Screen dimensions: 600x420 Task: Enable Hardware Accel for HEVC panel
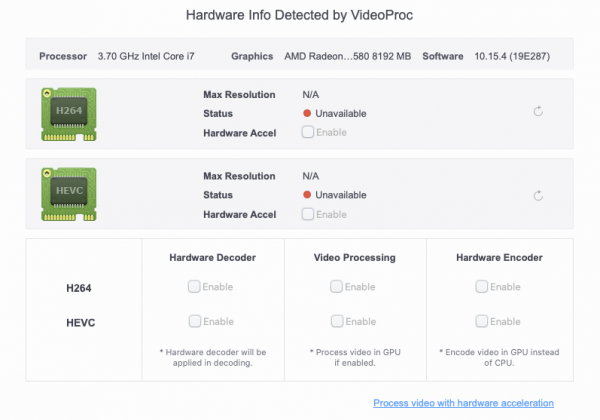click(x=307, y=214)
